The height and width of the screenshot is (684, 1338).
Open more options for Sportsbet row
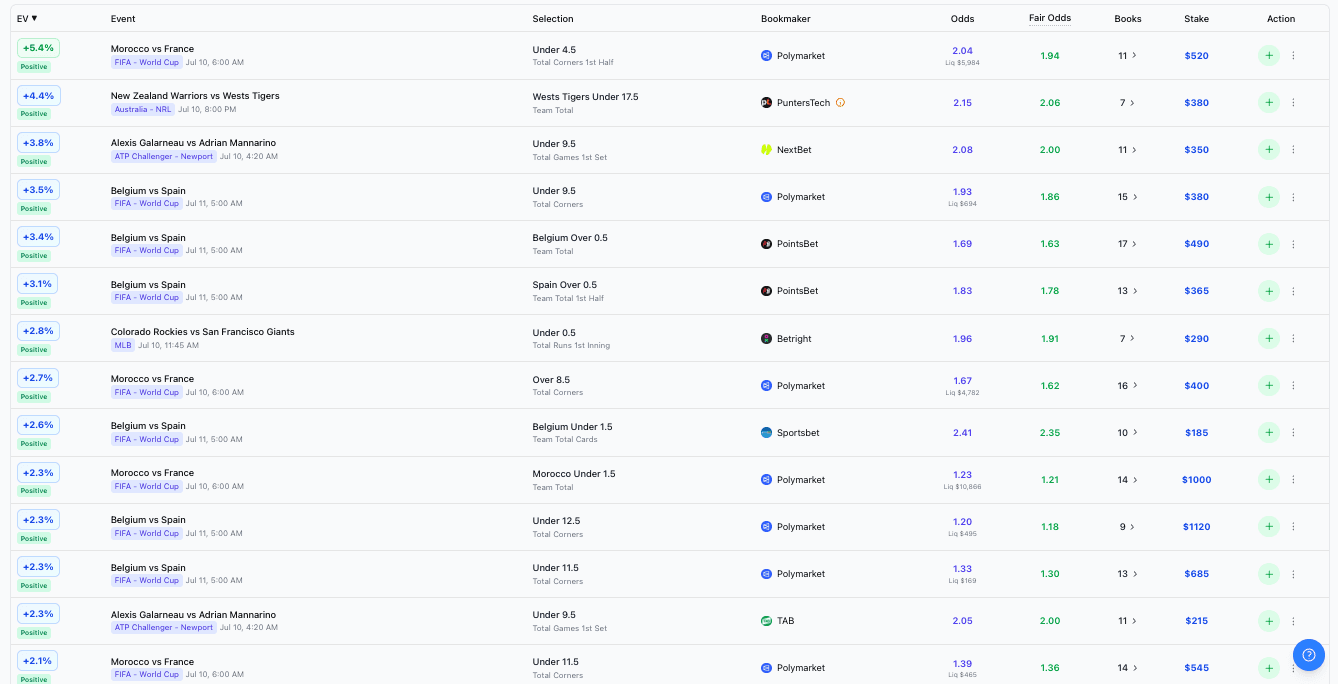tap(1293, 433)
